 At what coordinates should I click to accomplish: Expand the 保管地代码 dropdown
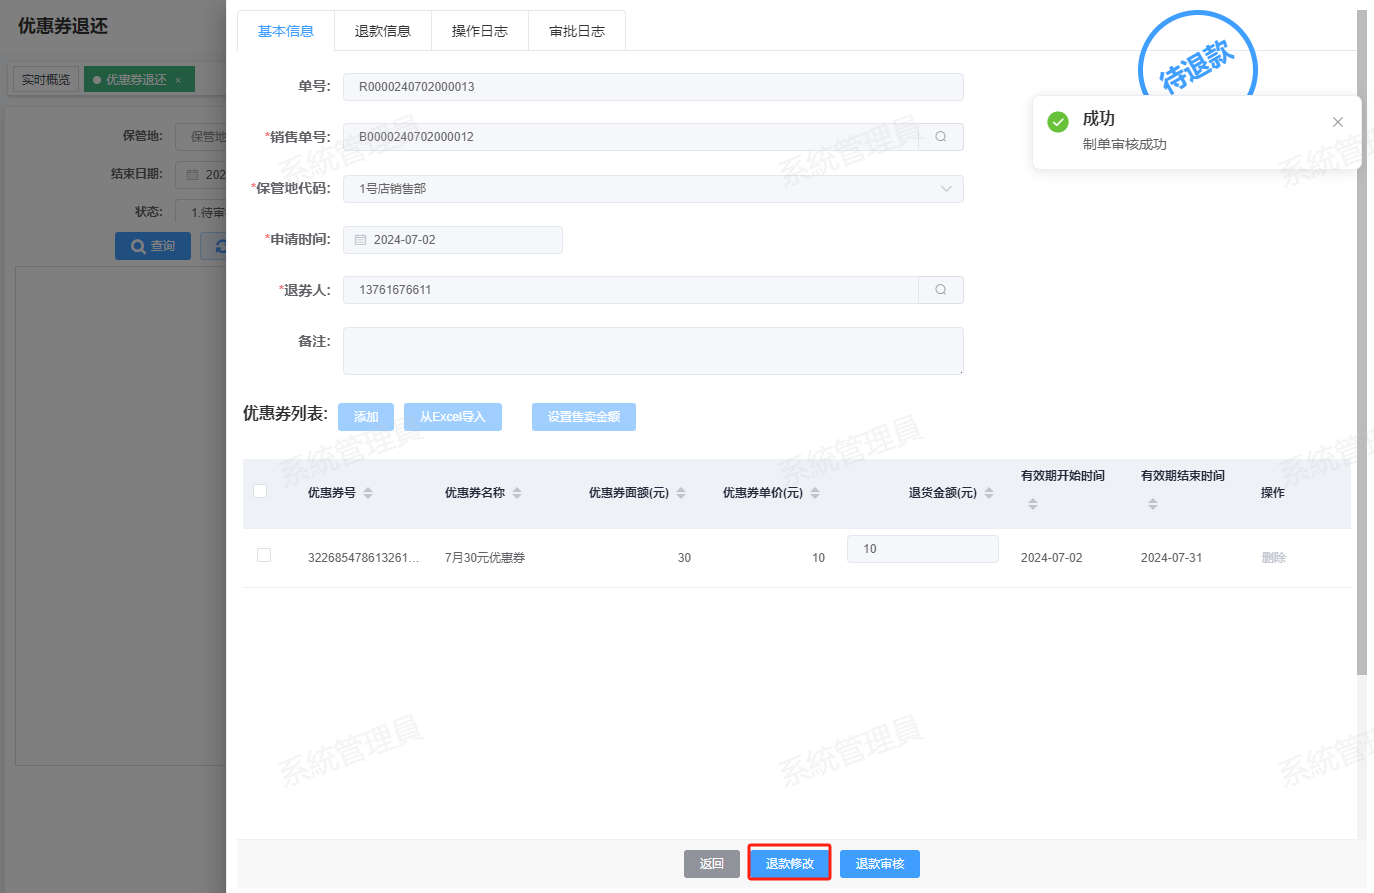pos(946,189)
